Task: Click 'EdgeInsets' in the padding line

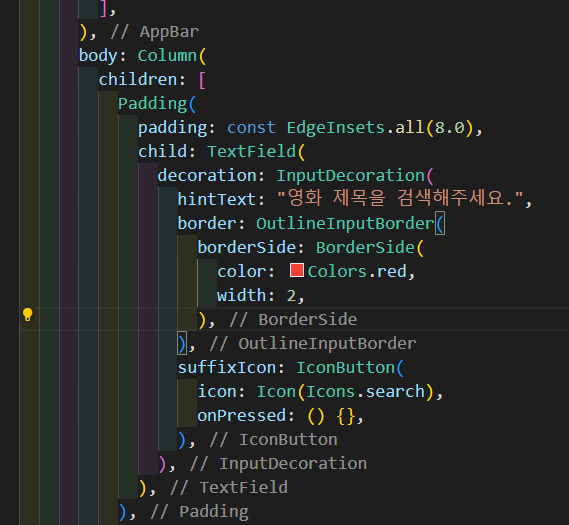Action: (335, 128)
